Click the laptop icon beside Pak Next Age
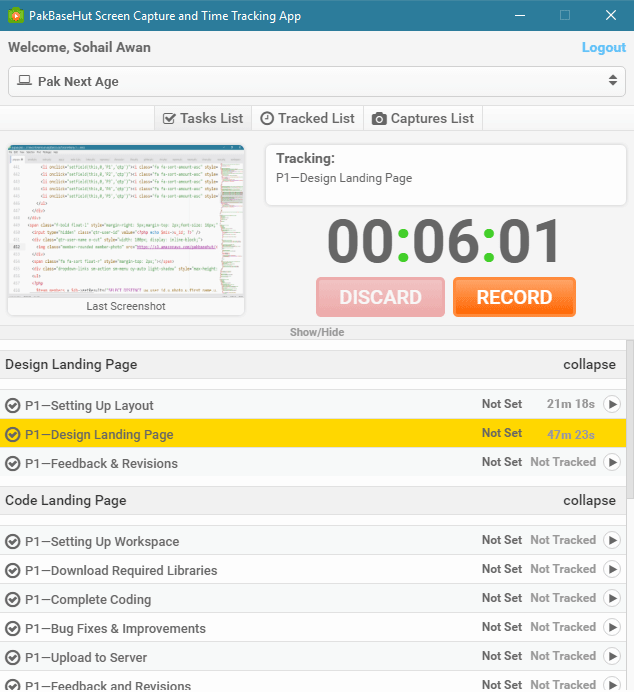Viewport: 634px width, 692px height. pos(25,80)
